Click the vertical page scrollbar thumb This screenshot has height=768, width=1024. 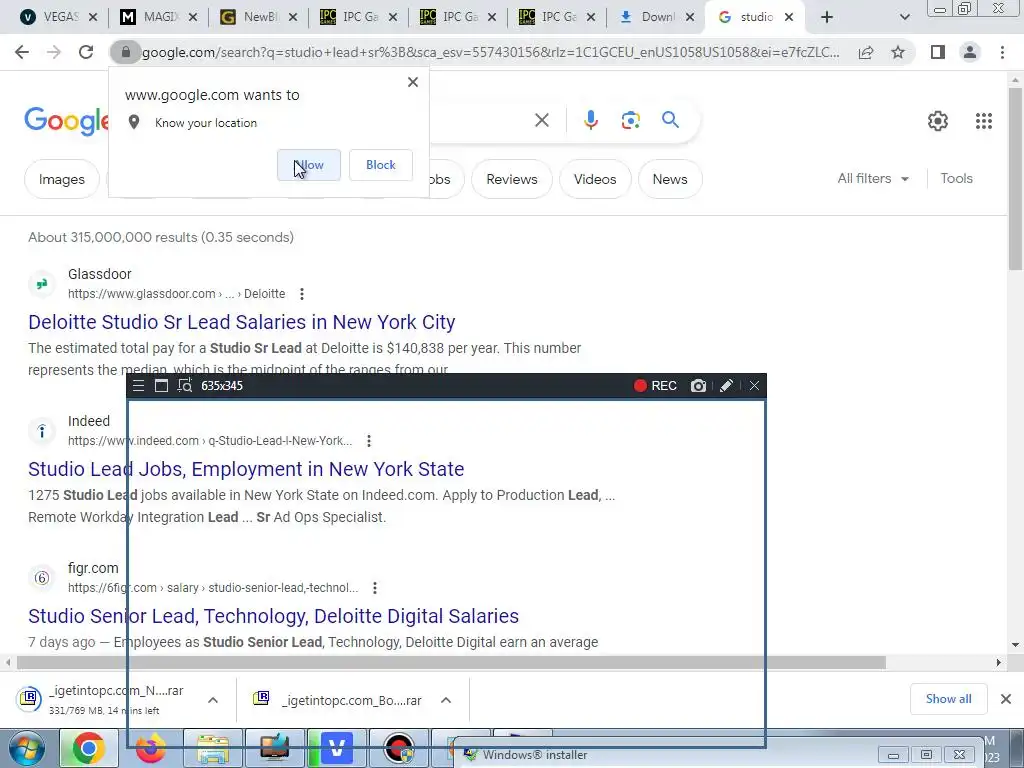pyautogui.click(x=1016, y=178)
